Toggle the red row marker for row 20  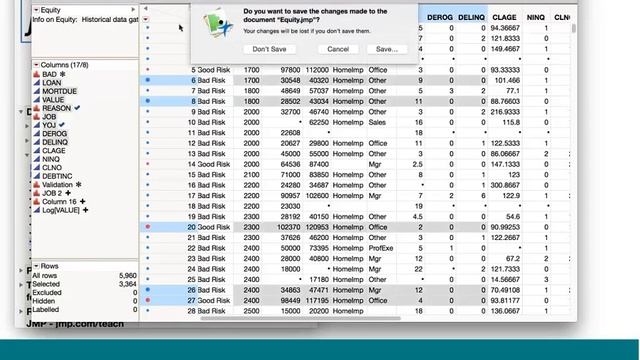pos(148,227)
